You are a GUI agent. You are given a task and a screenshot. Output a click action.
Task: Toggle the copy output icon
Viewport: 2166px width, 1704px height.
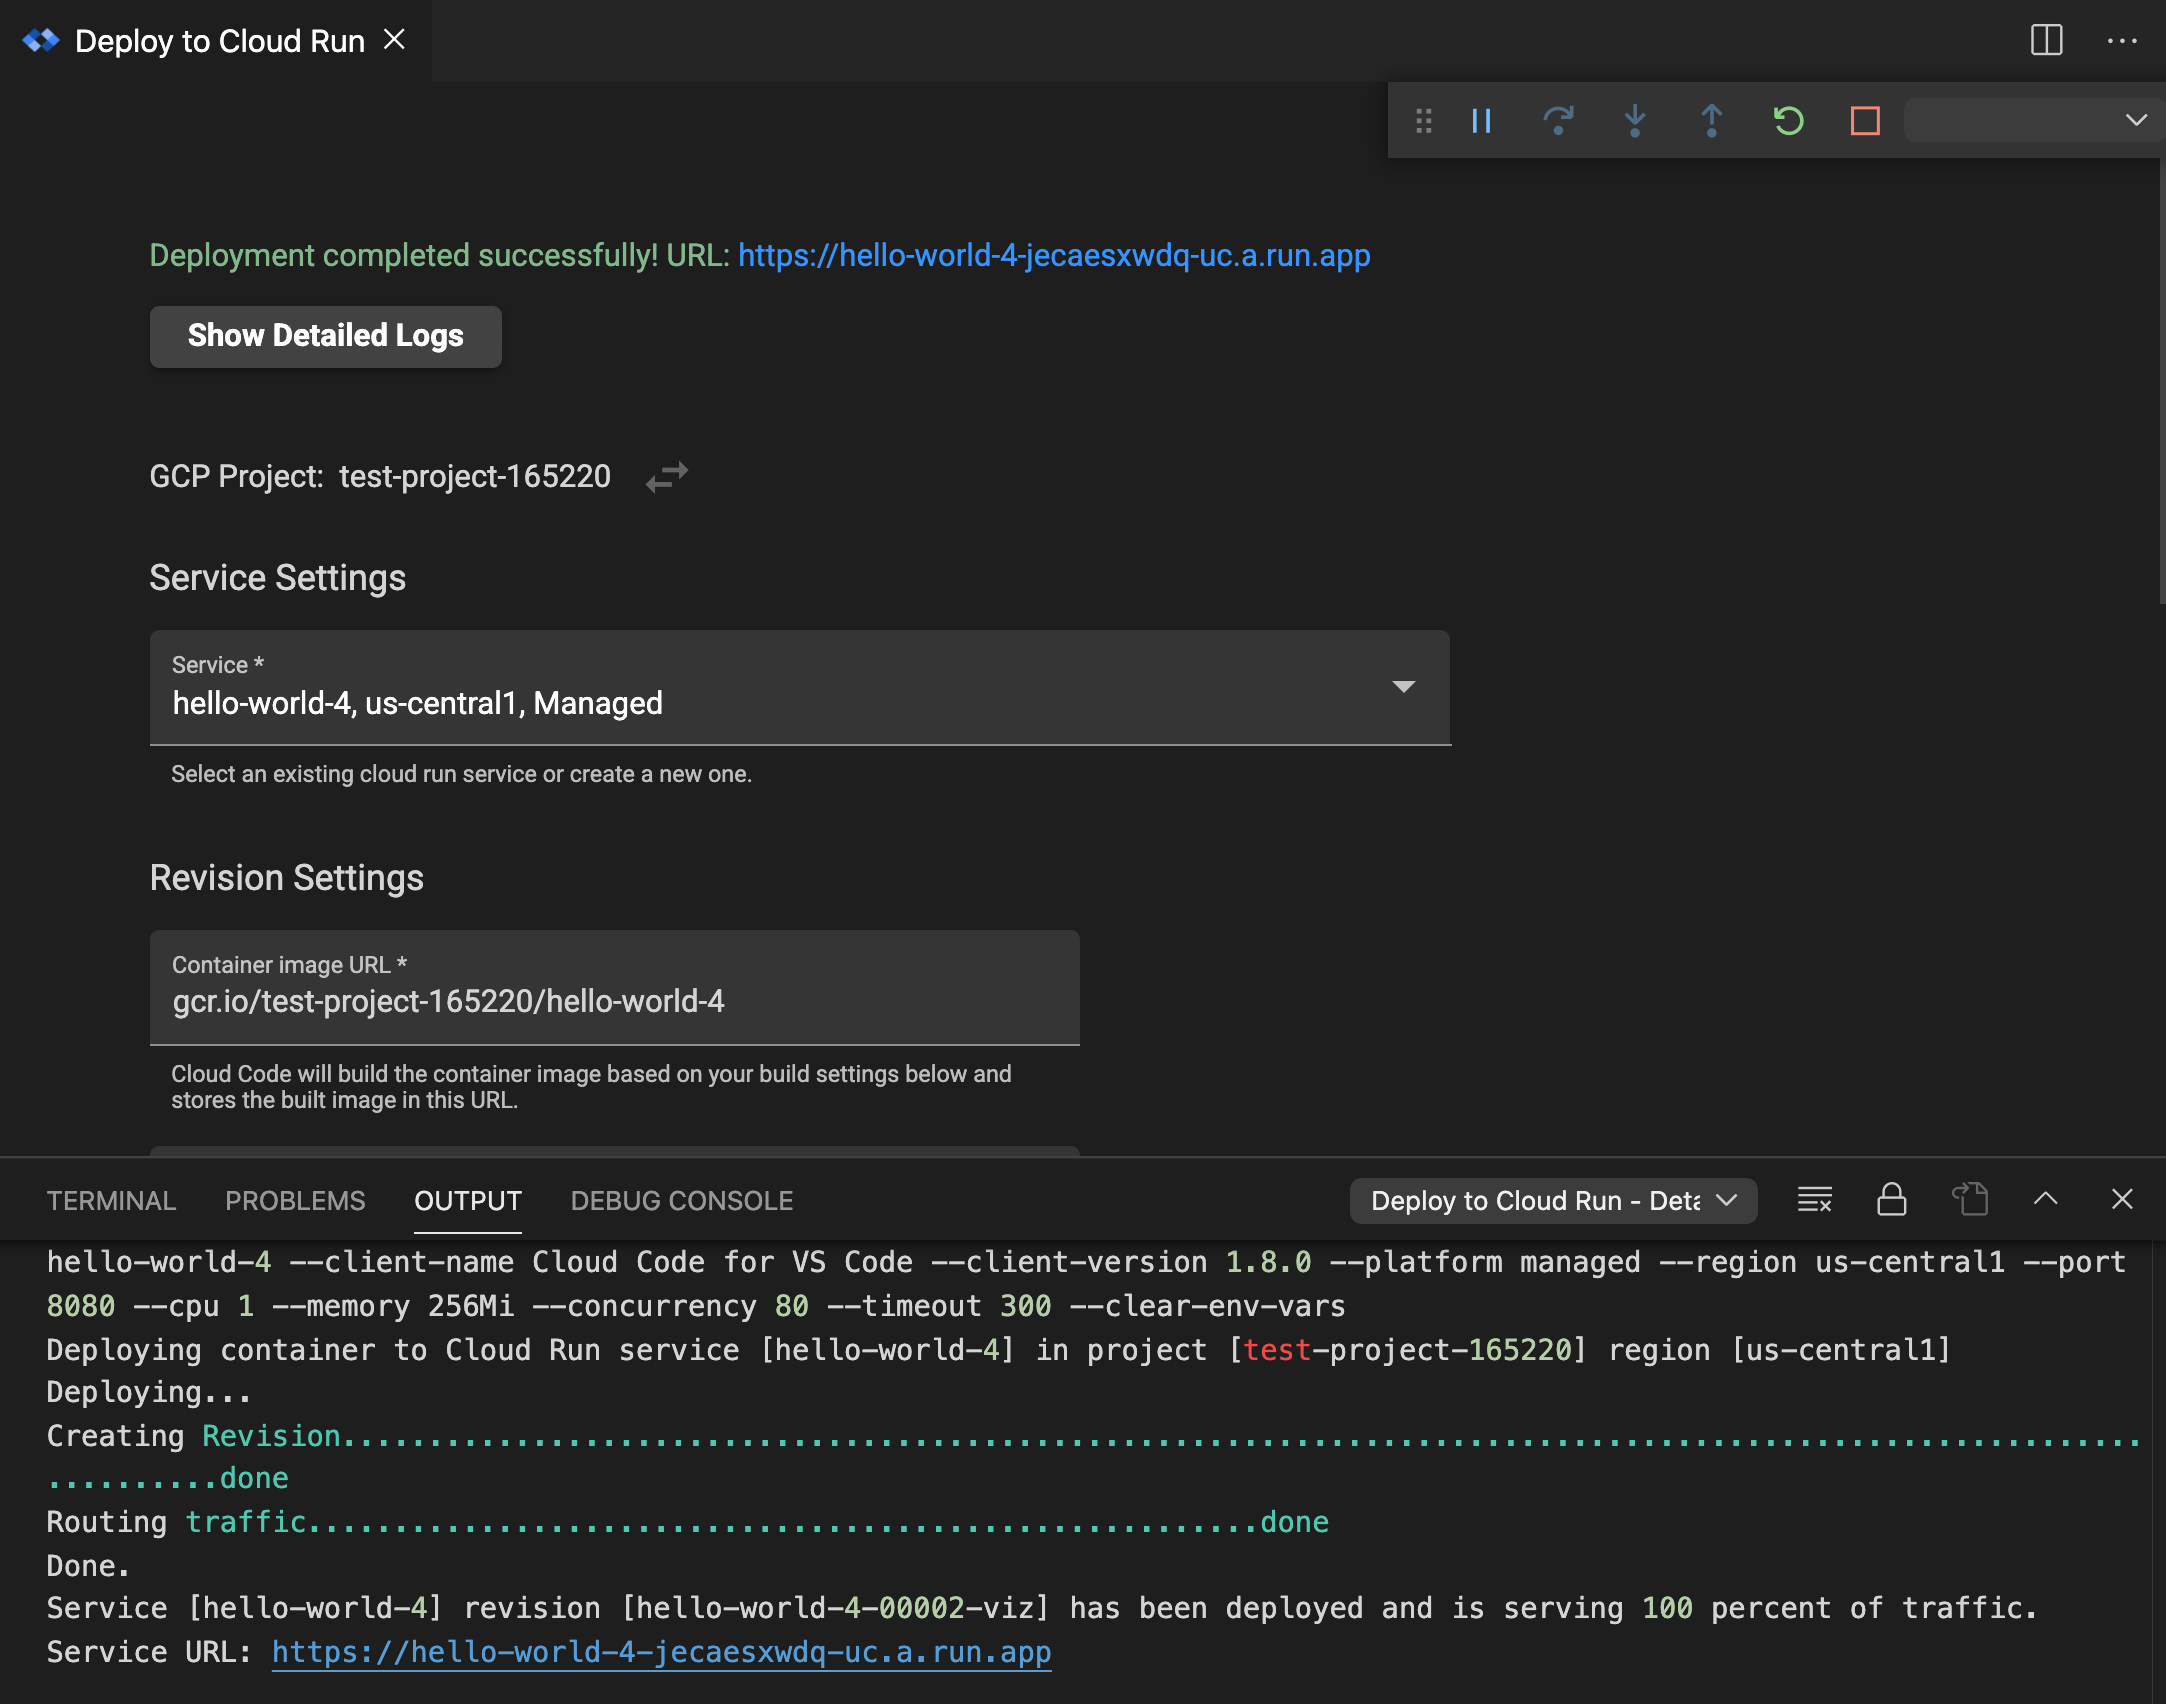(1969, 1201)
